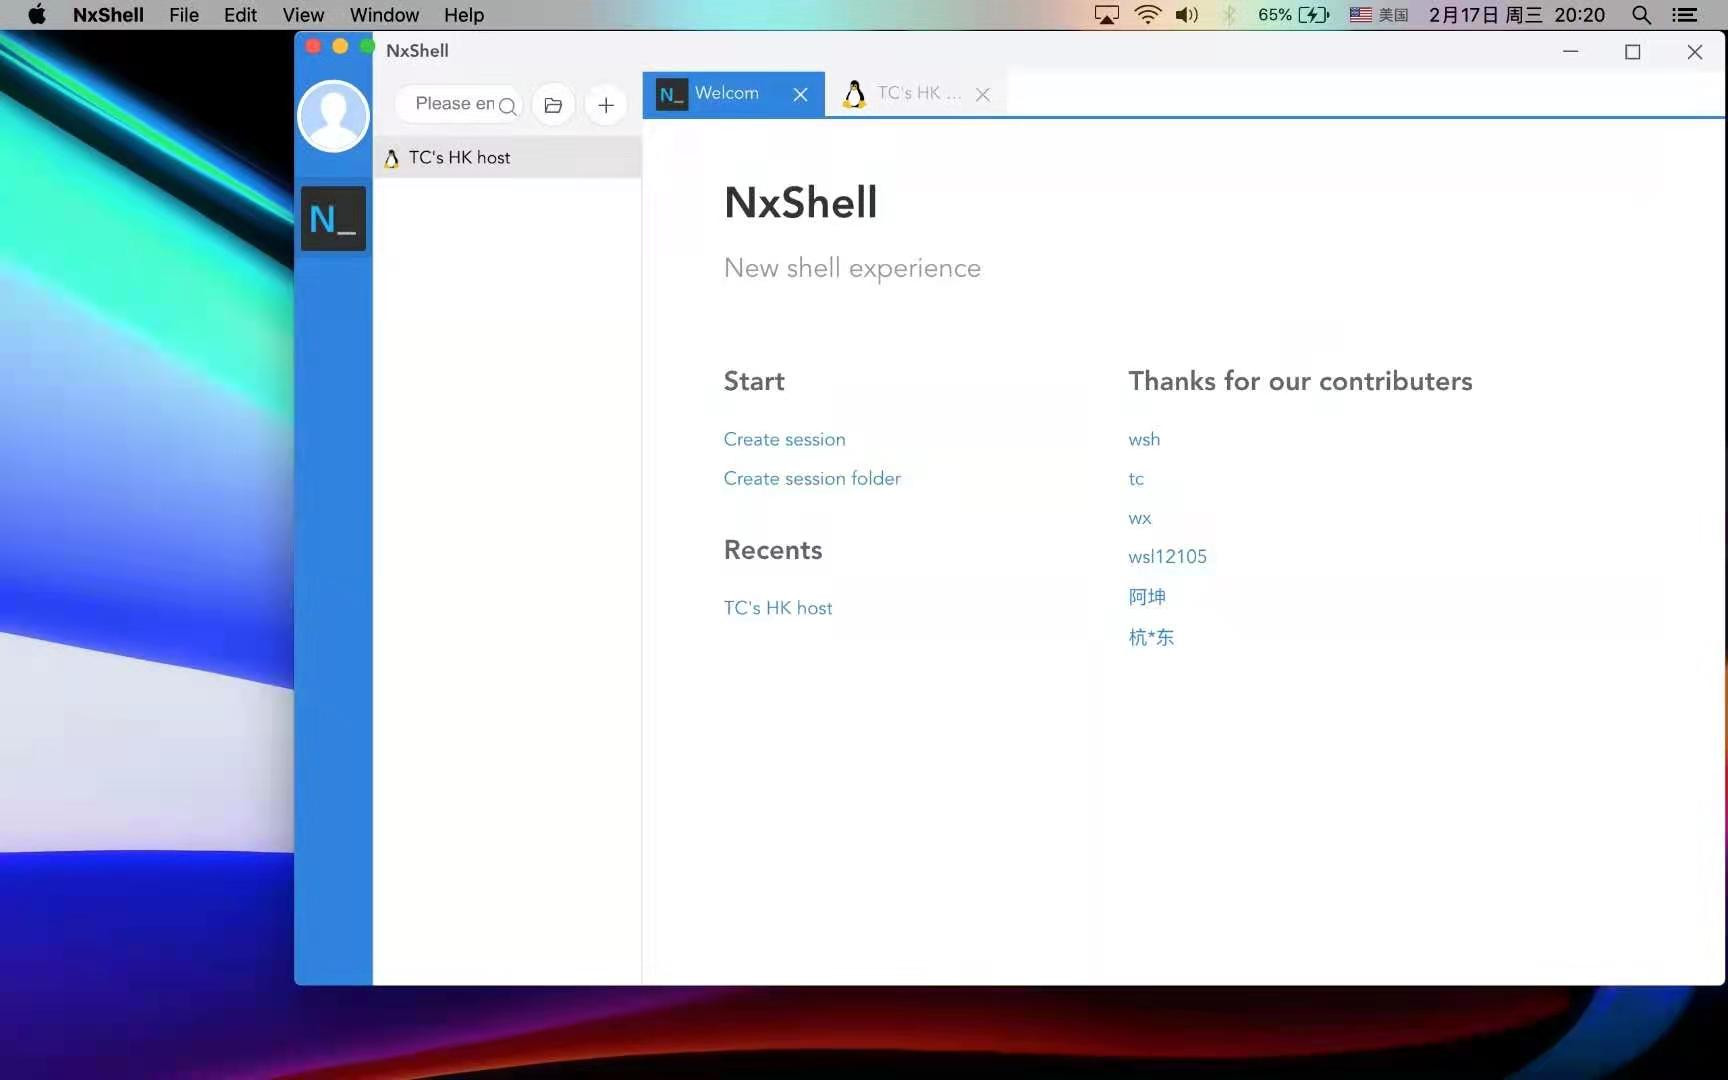
Task: Minimize the NxShell window with dash button
Action: coord(1571,51)
